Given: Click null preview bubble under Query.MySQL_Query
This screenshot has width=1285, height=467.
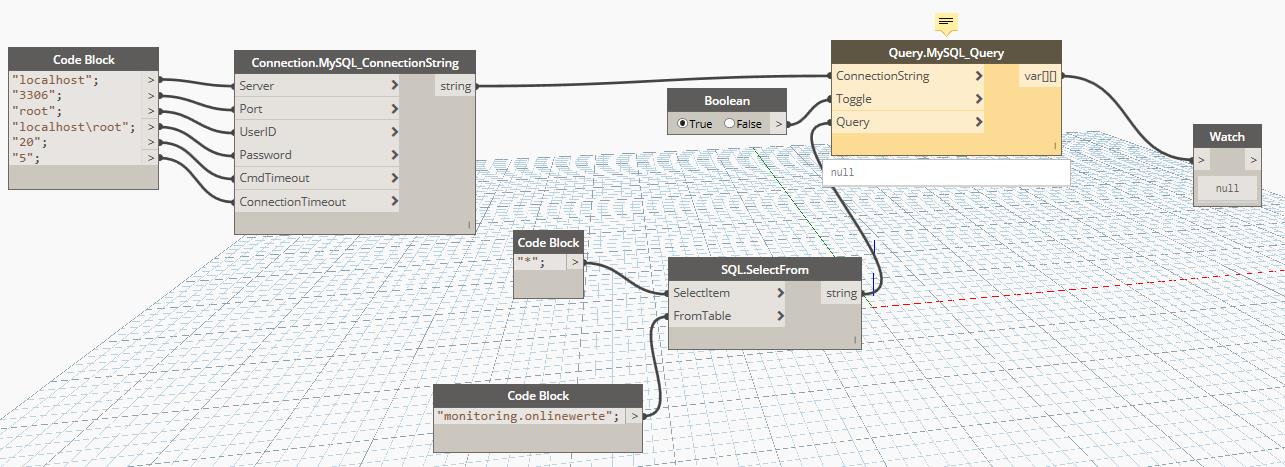Looking at the screenshot, I should coord(945,172).
